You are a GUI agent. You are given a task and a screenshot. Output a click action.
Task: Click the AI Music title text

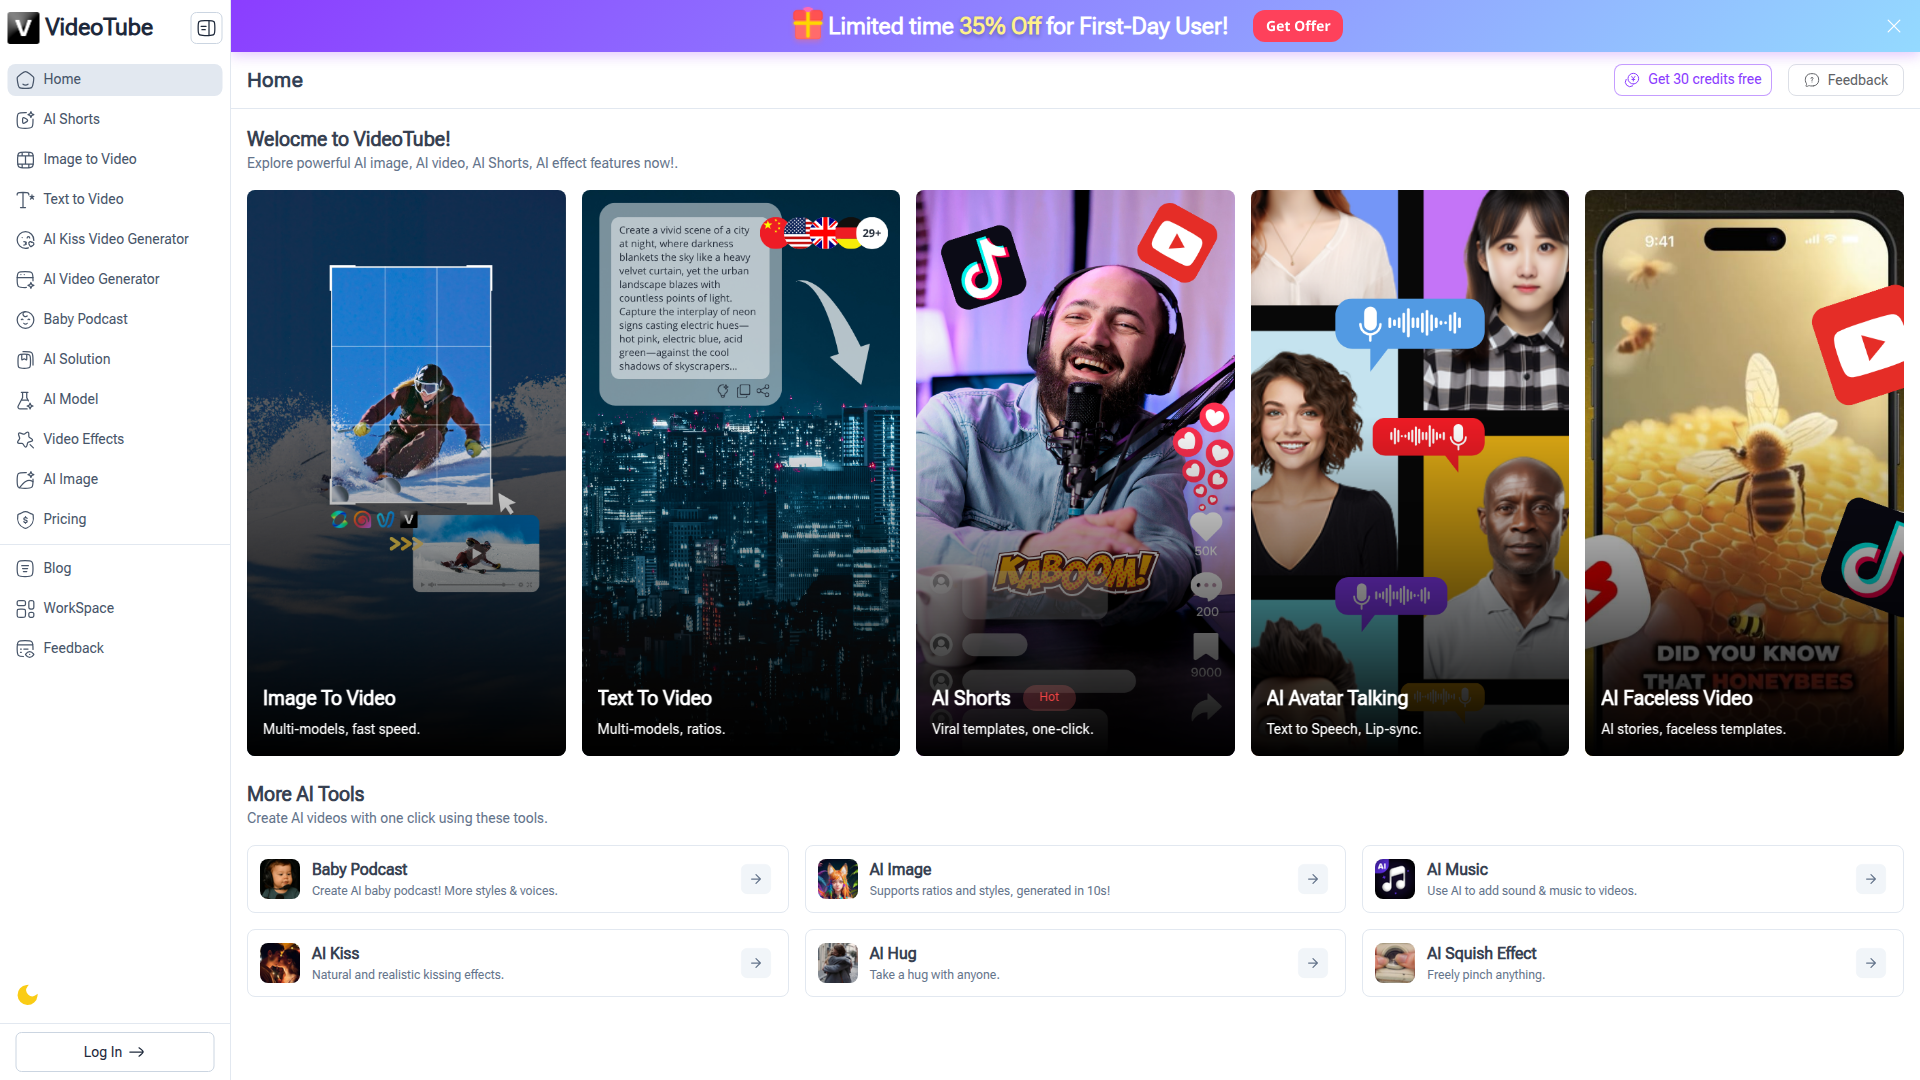pyautogui.click(x=1457, y=869)
